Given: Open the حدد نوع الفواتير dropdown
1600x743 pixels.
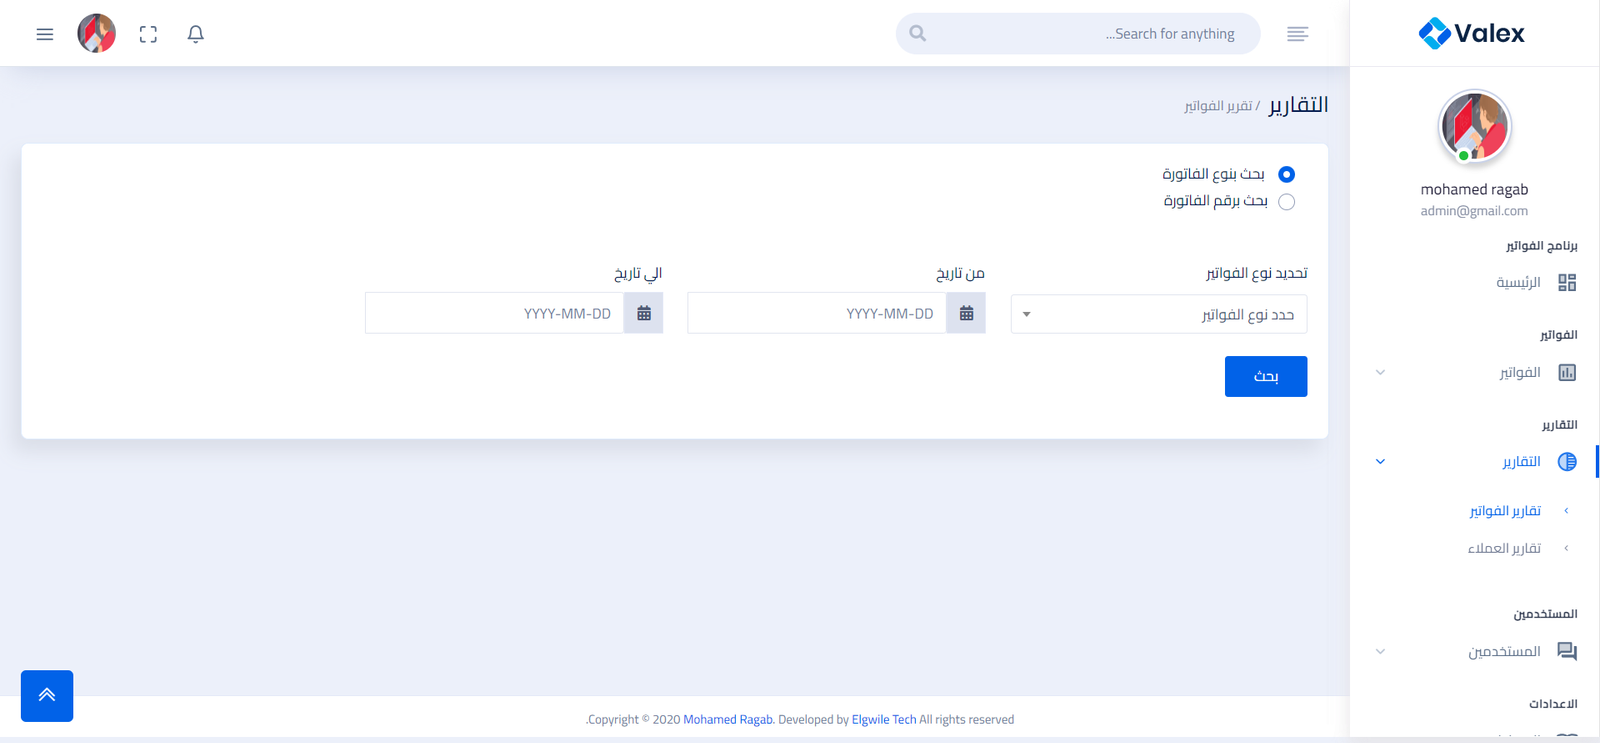Looking at the screenshot, I should pyautogui.click(x=1158, y=314).
